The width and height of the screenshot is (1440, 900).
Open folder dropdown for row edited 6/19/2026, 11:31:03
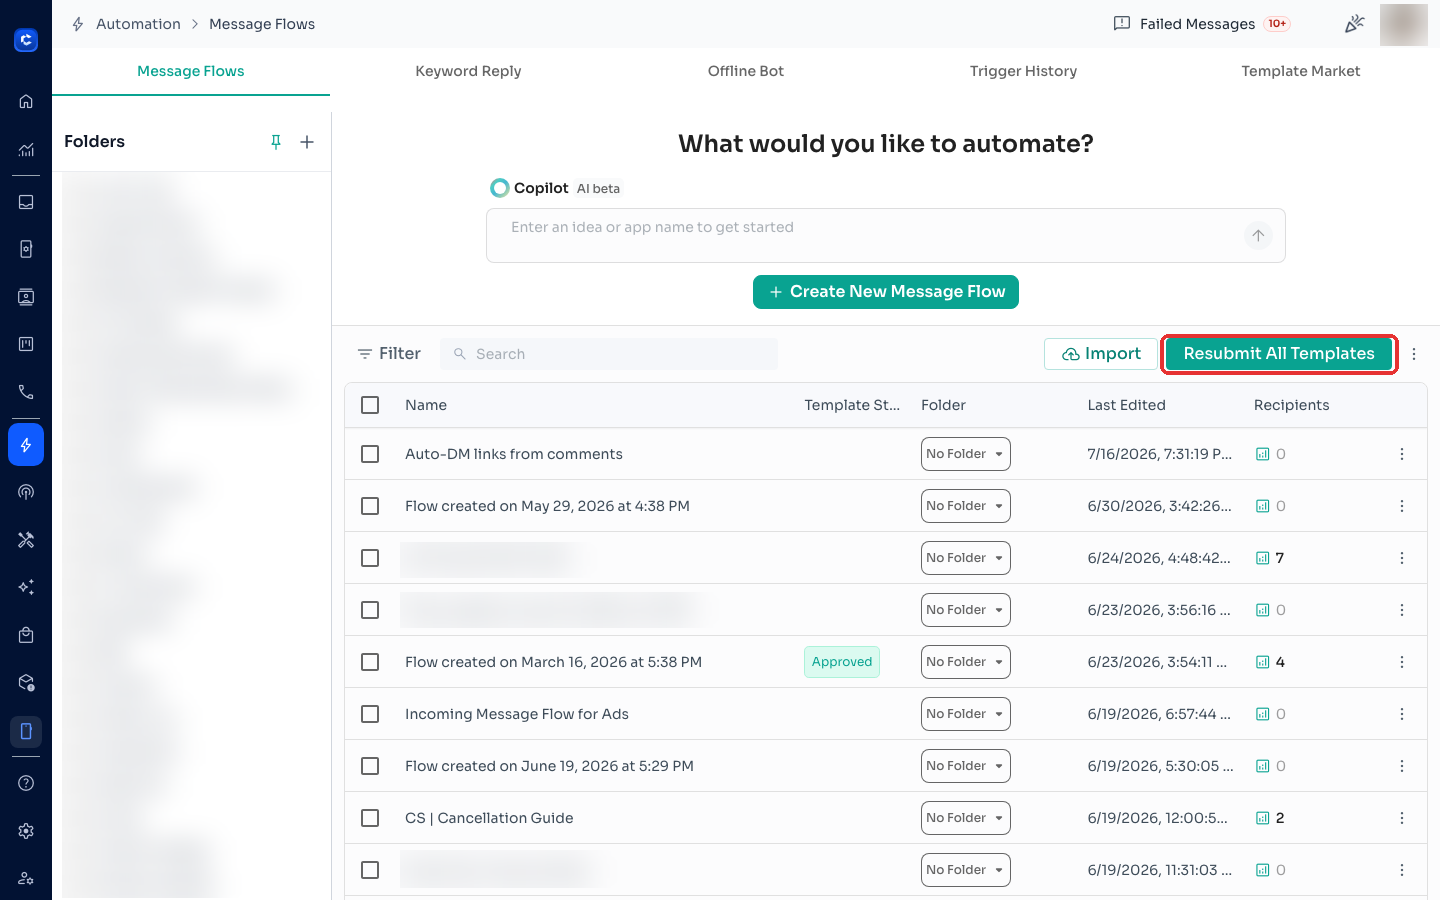coord(965,870)
